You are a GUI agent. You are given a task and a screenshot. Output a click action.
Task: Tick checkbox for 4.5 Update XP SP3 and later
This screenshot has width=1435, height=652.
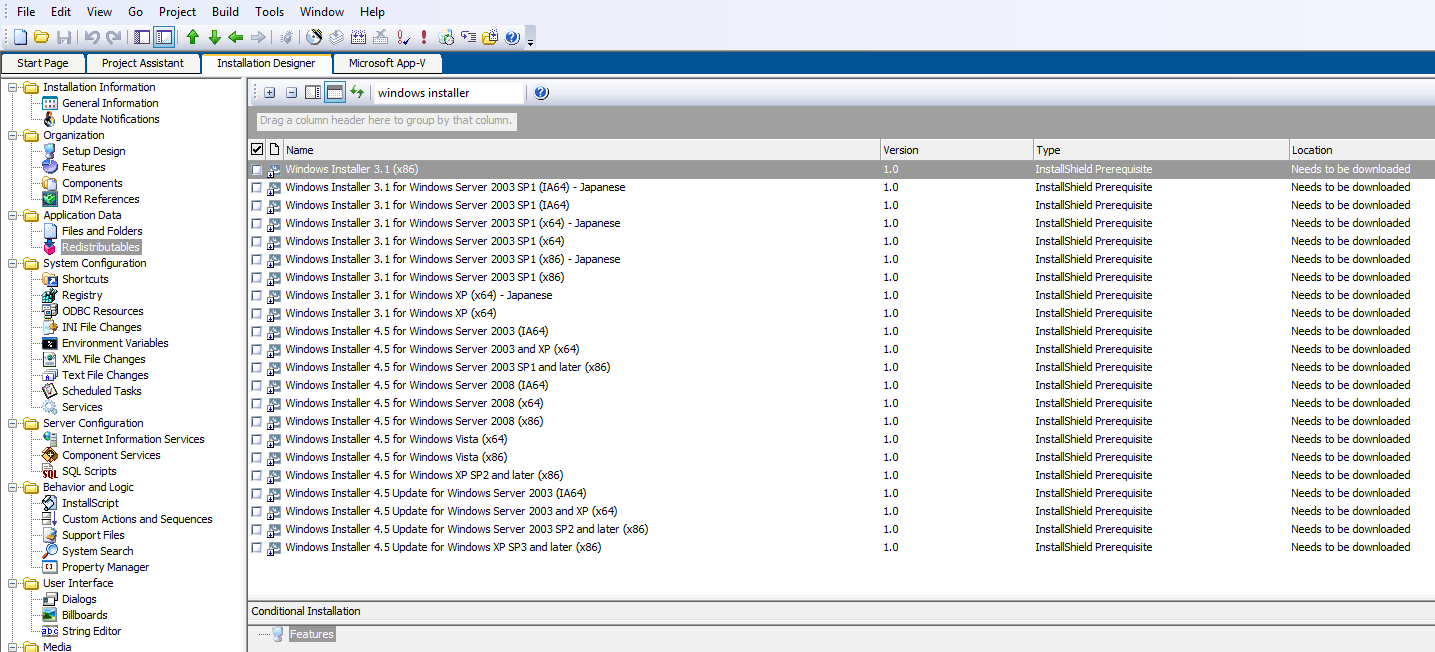tap(257, 547)
